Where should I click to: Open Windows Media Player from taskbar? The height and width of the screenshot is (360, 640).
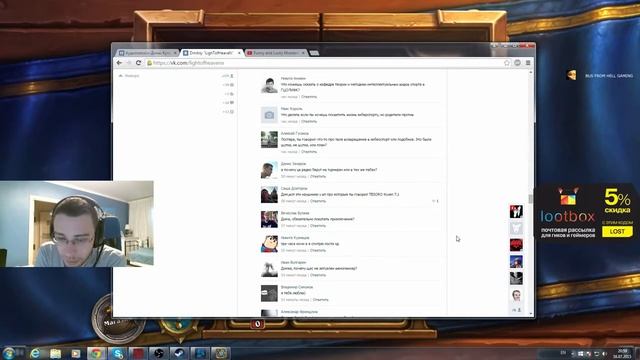pyautogui.click(x=76, y=353)
